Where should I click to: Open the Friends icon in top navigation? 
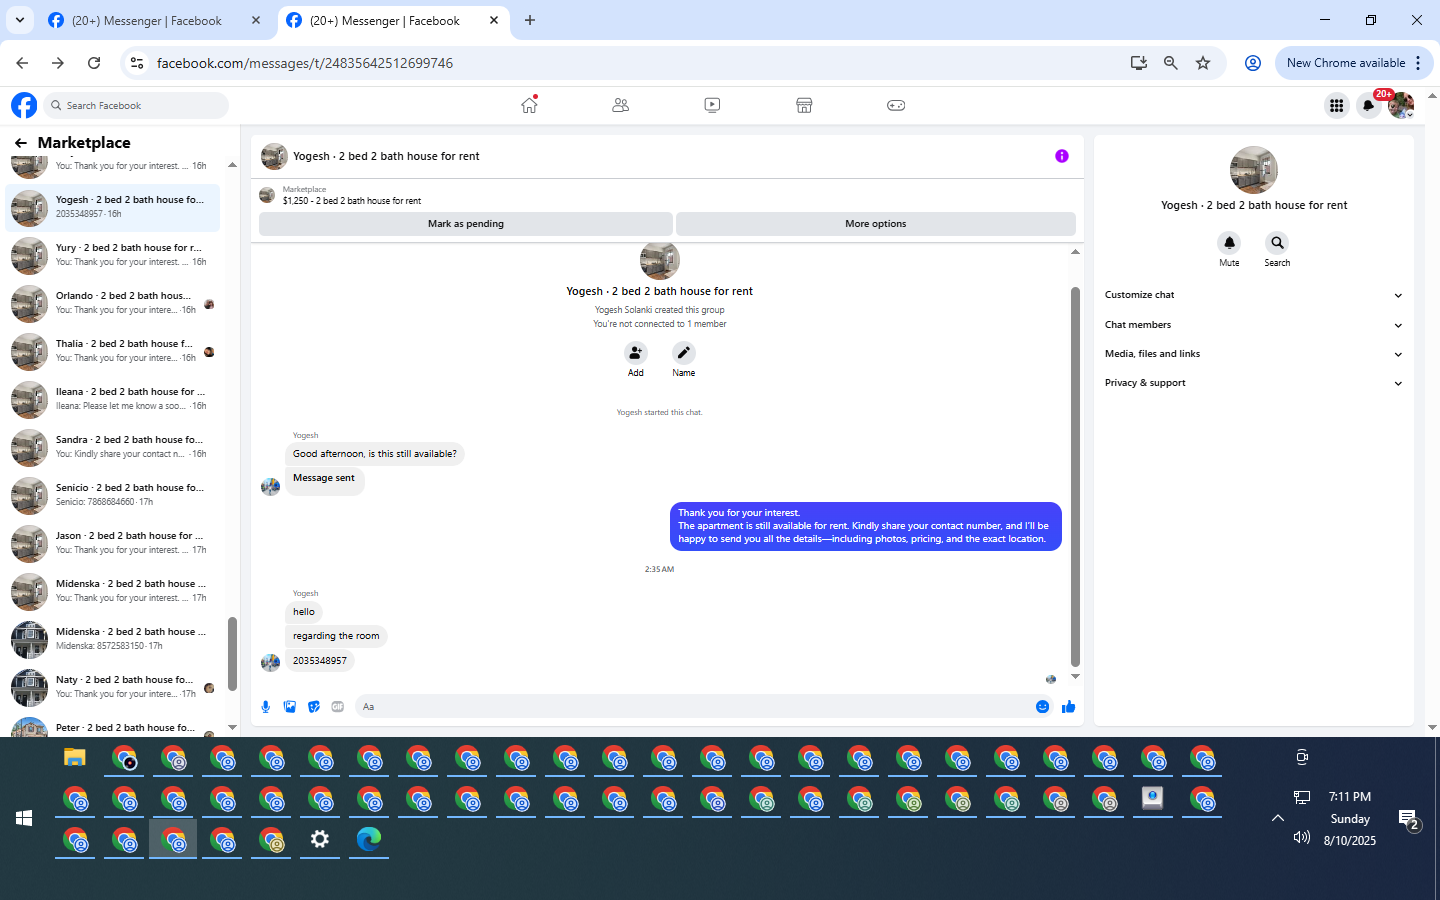pyautogui.click(x=620, y=105)
